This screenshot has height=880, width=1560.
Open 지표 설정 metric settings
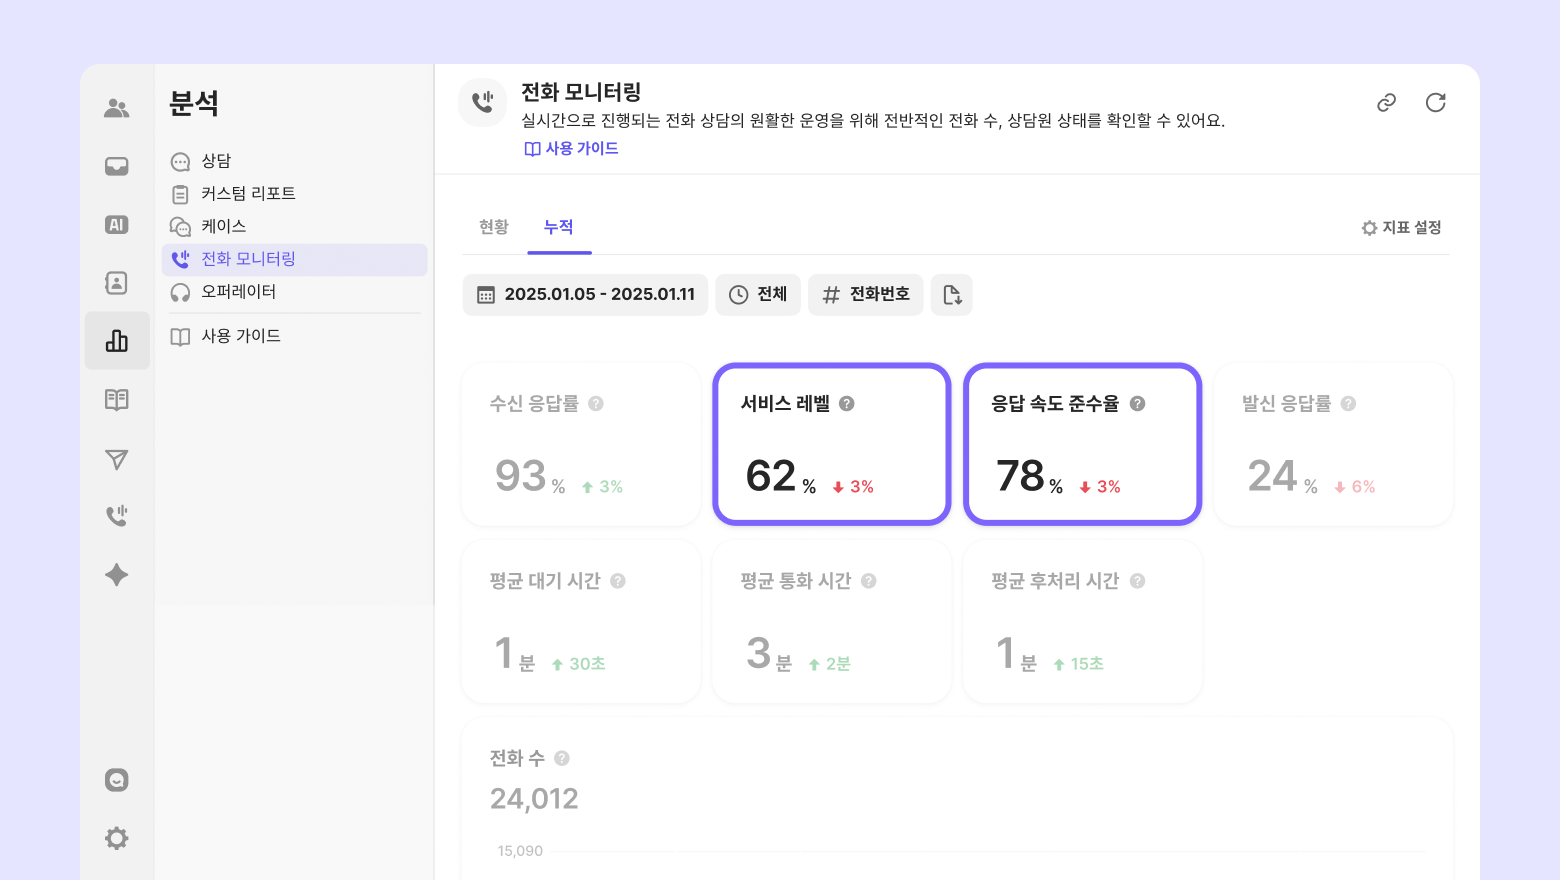pyautogui.click(x=1402, y=228)
